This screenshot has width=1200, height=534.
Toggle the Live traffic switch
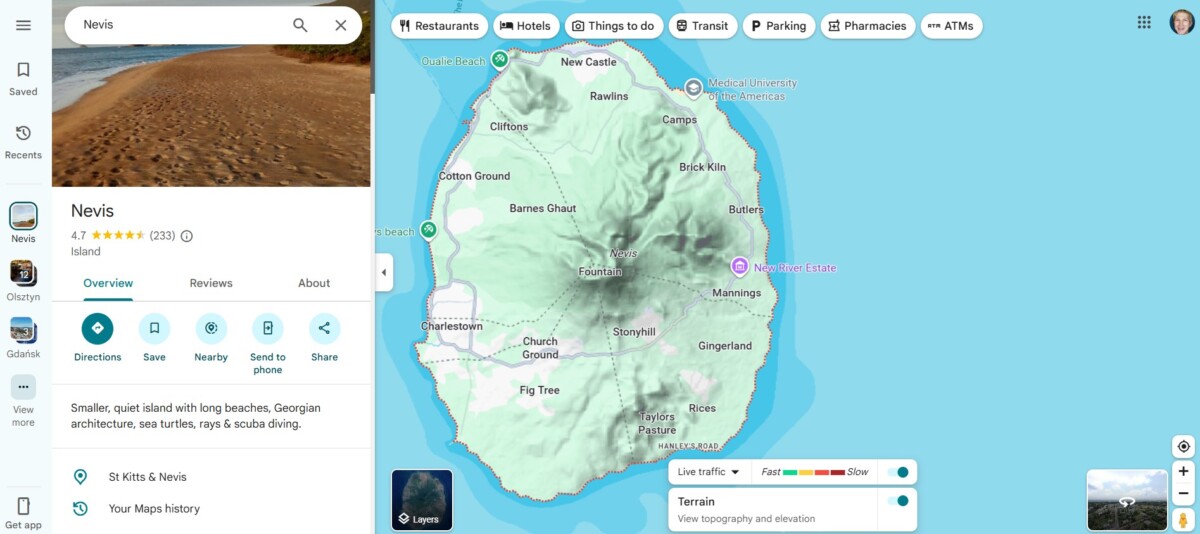[x=898, y=472]
